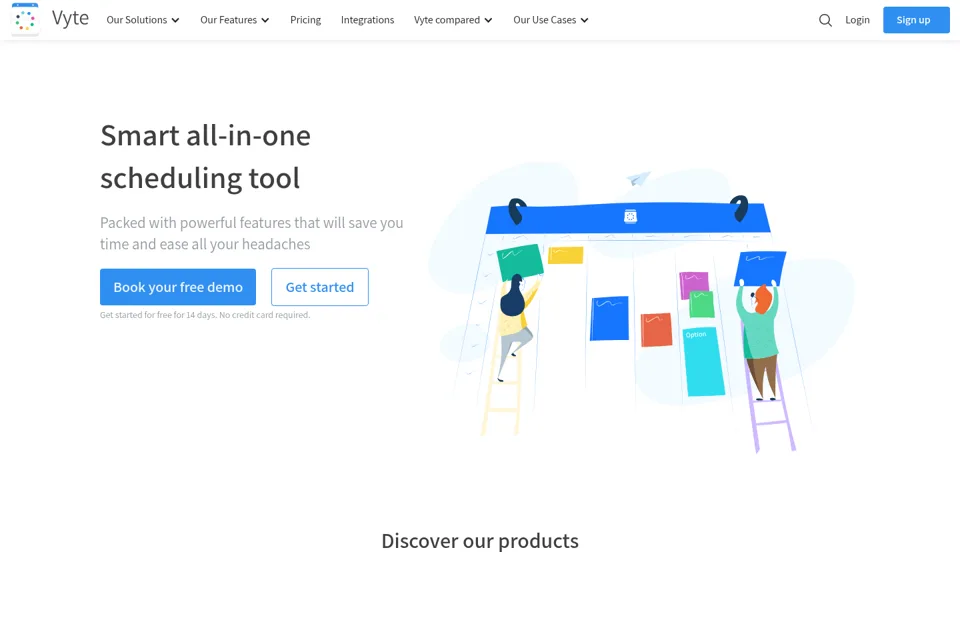The width and height of the screenshot is (960, 640).
Task: Open the Integrations page
Action: [367, 20]
